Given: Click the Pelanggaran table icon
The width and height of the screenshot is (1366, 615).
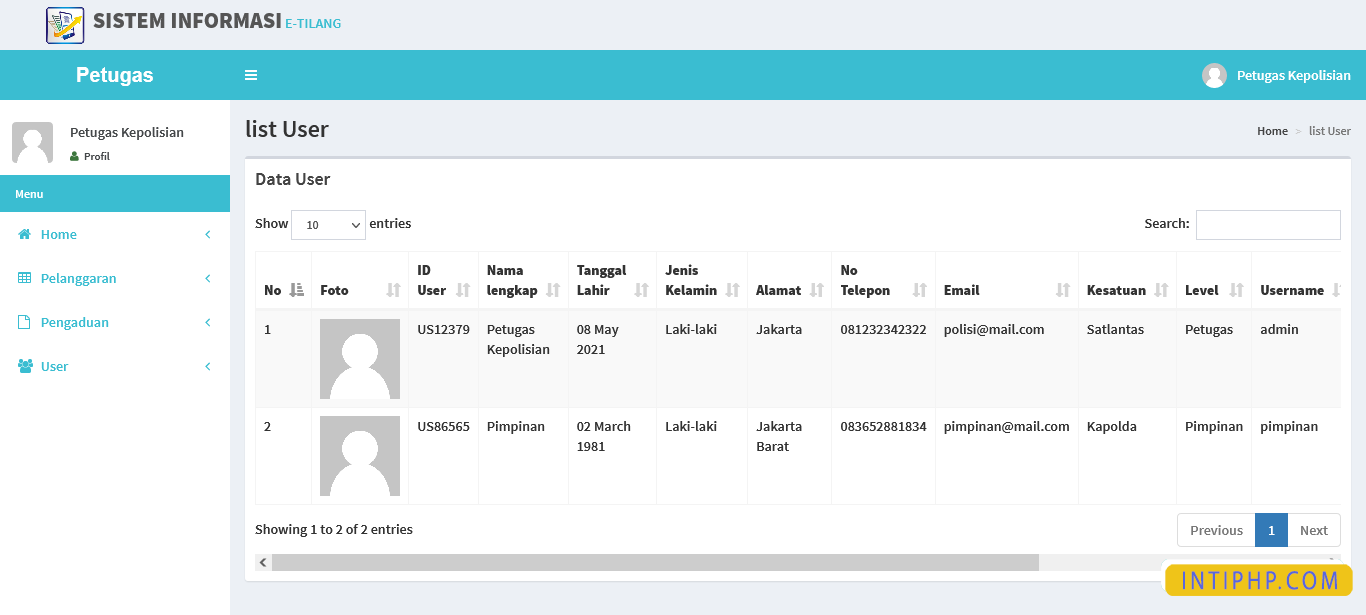Looking at the screenshot, I should coord(25,278).
